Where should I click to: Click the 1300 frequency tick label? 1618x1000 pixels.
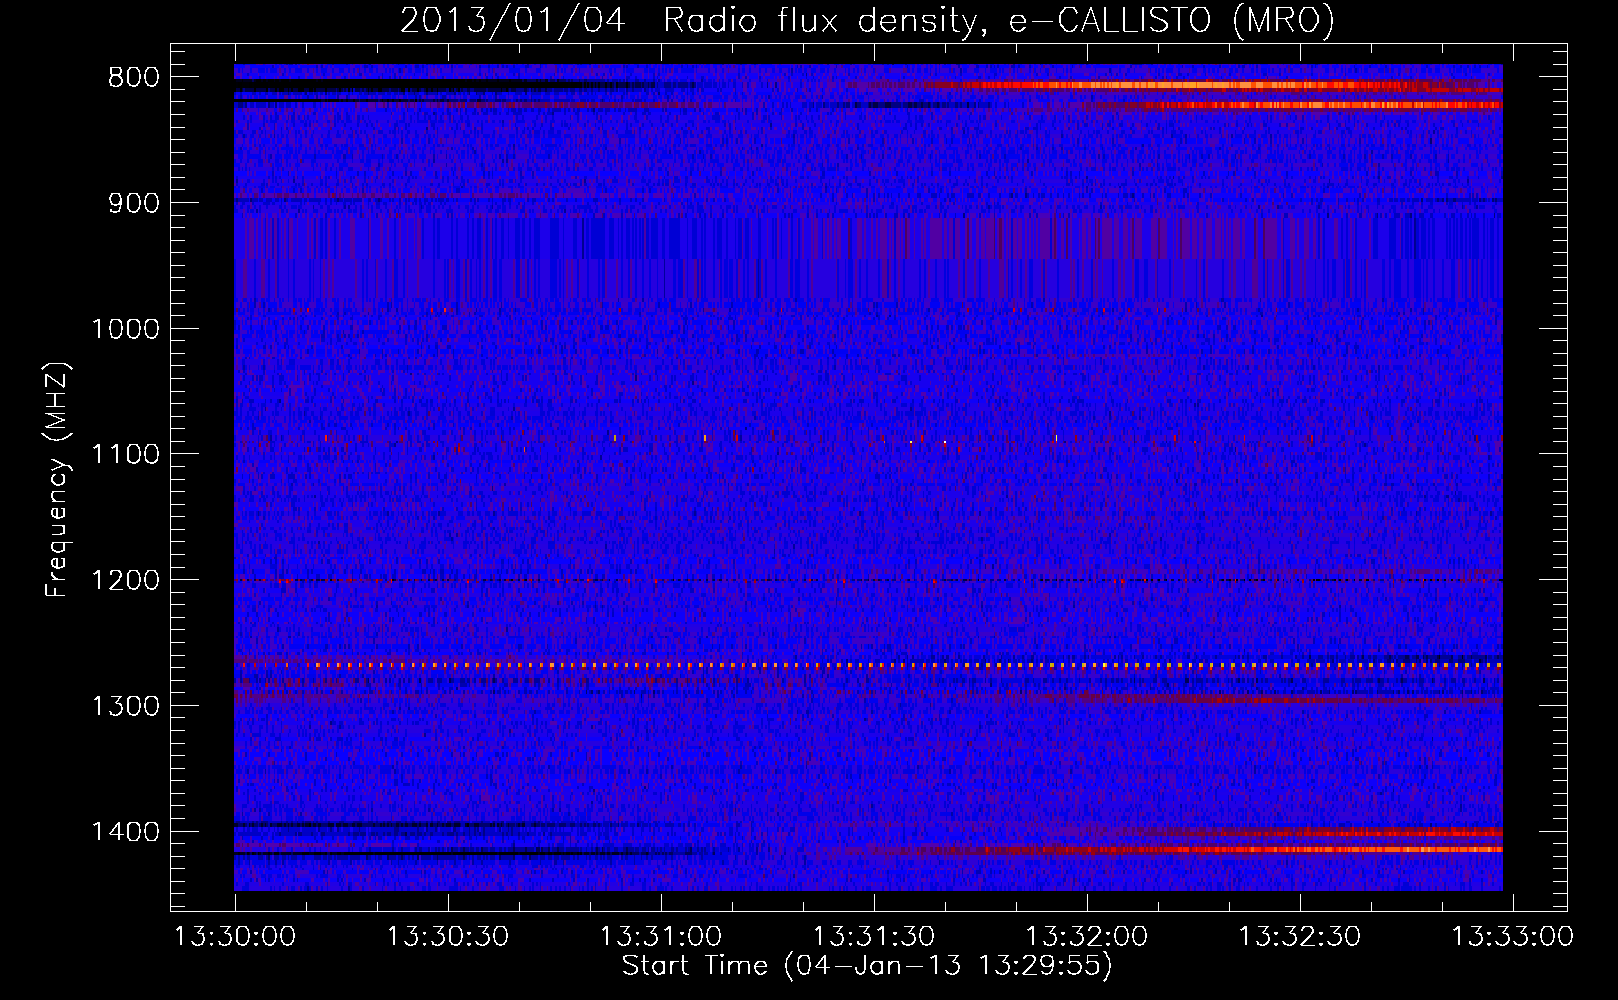click(126, 706)
